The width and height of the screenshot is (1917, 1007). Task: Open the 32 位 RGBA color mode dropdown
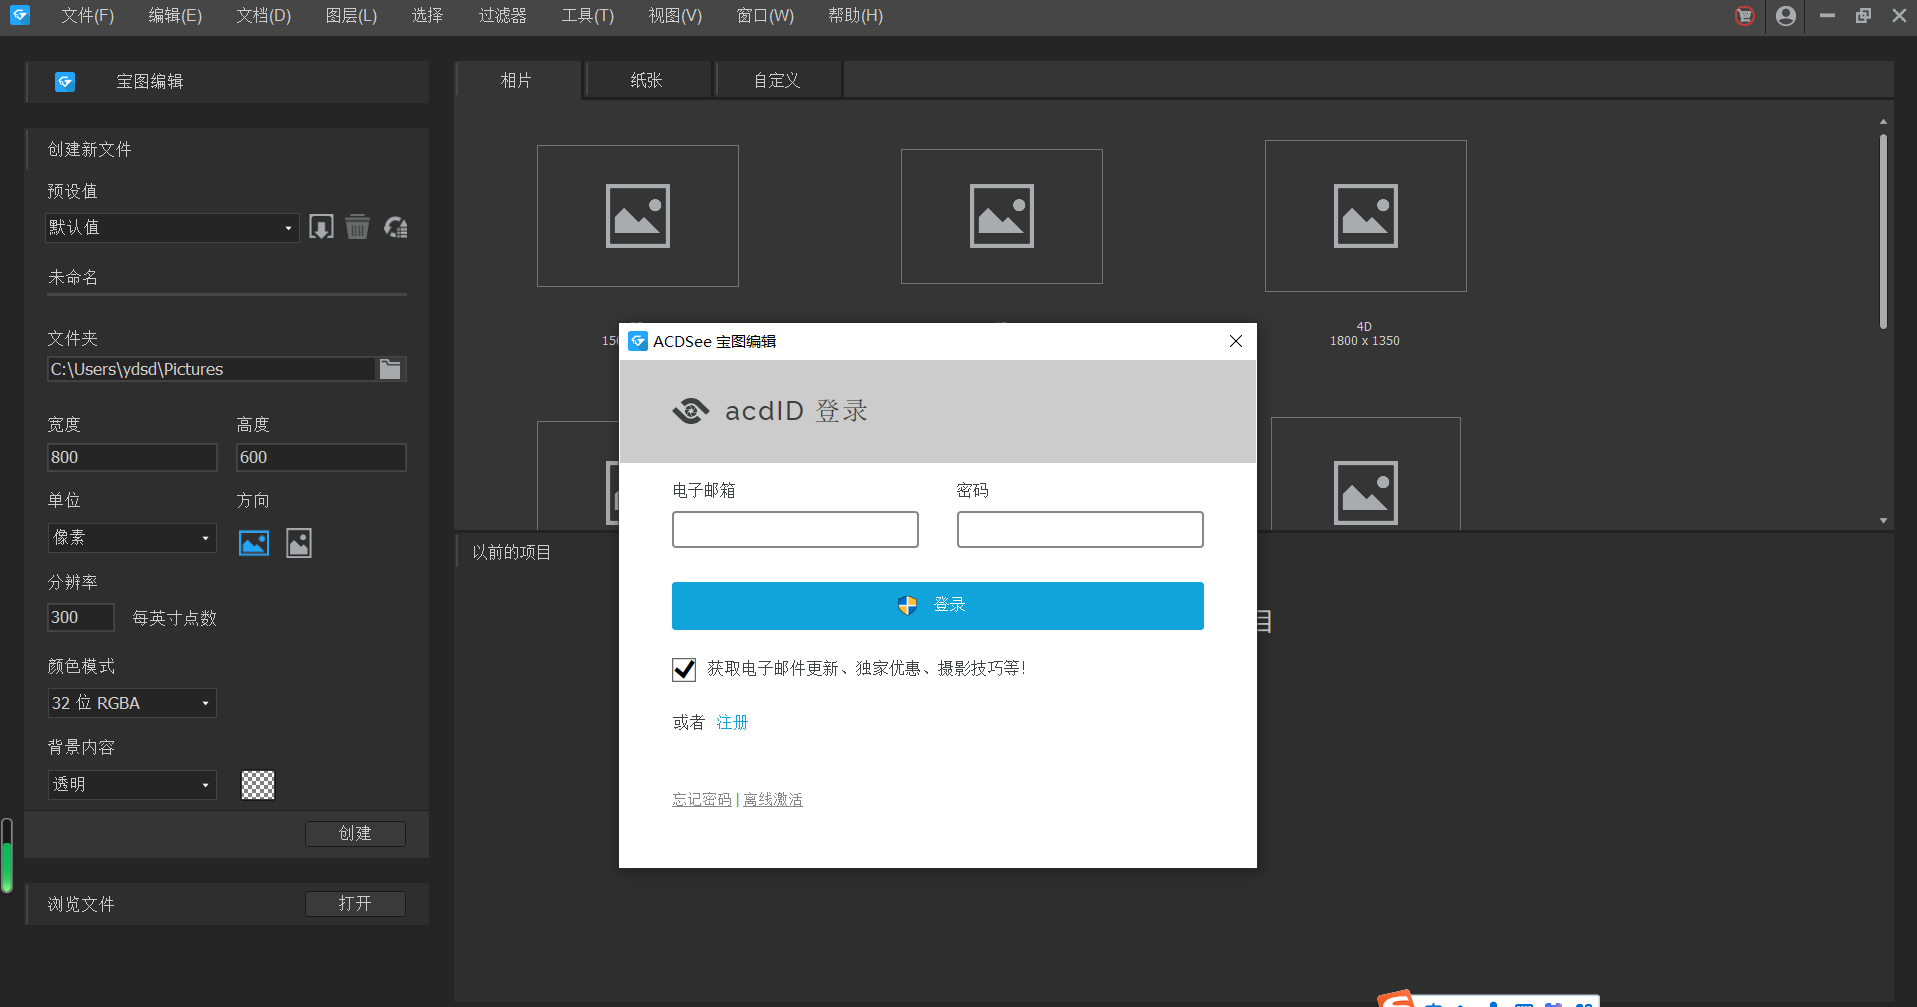(x=132, y=703)
